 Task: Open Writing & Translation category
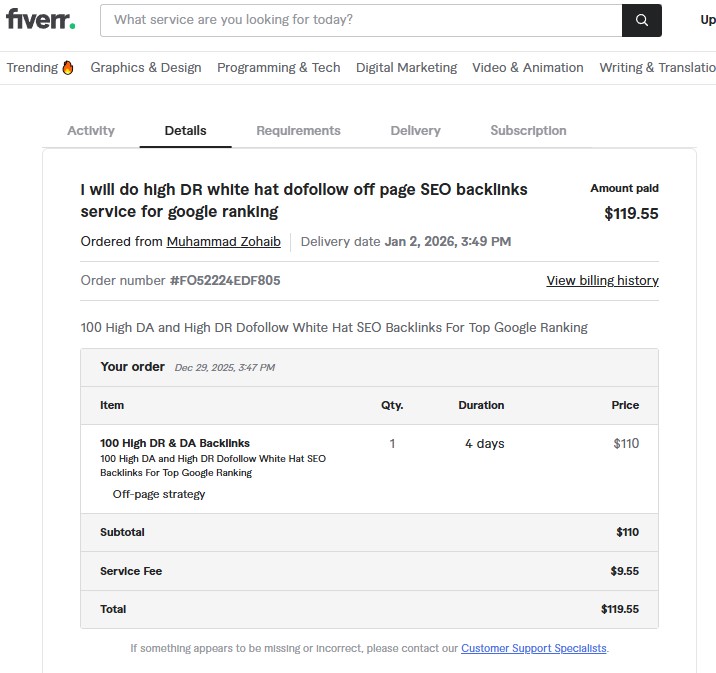click(657, 68)
